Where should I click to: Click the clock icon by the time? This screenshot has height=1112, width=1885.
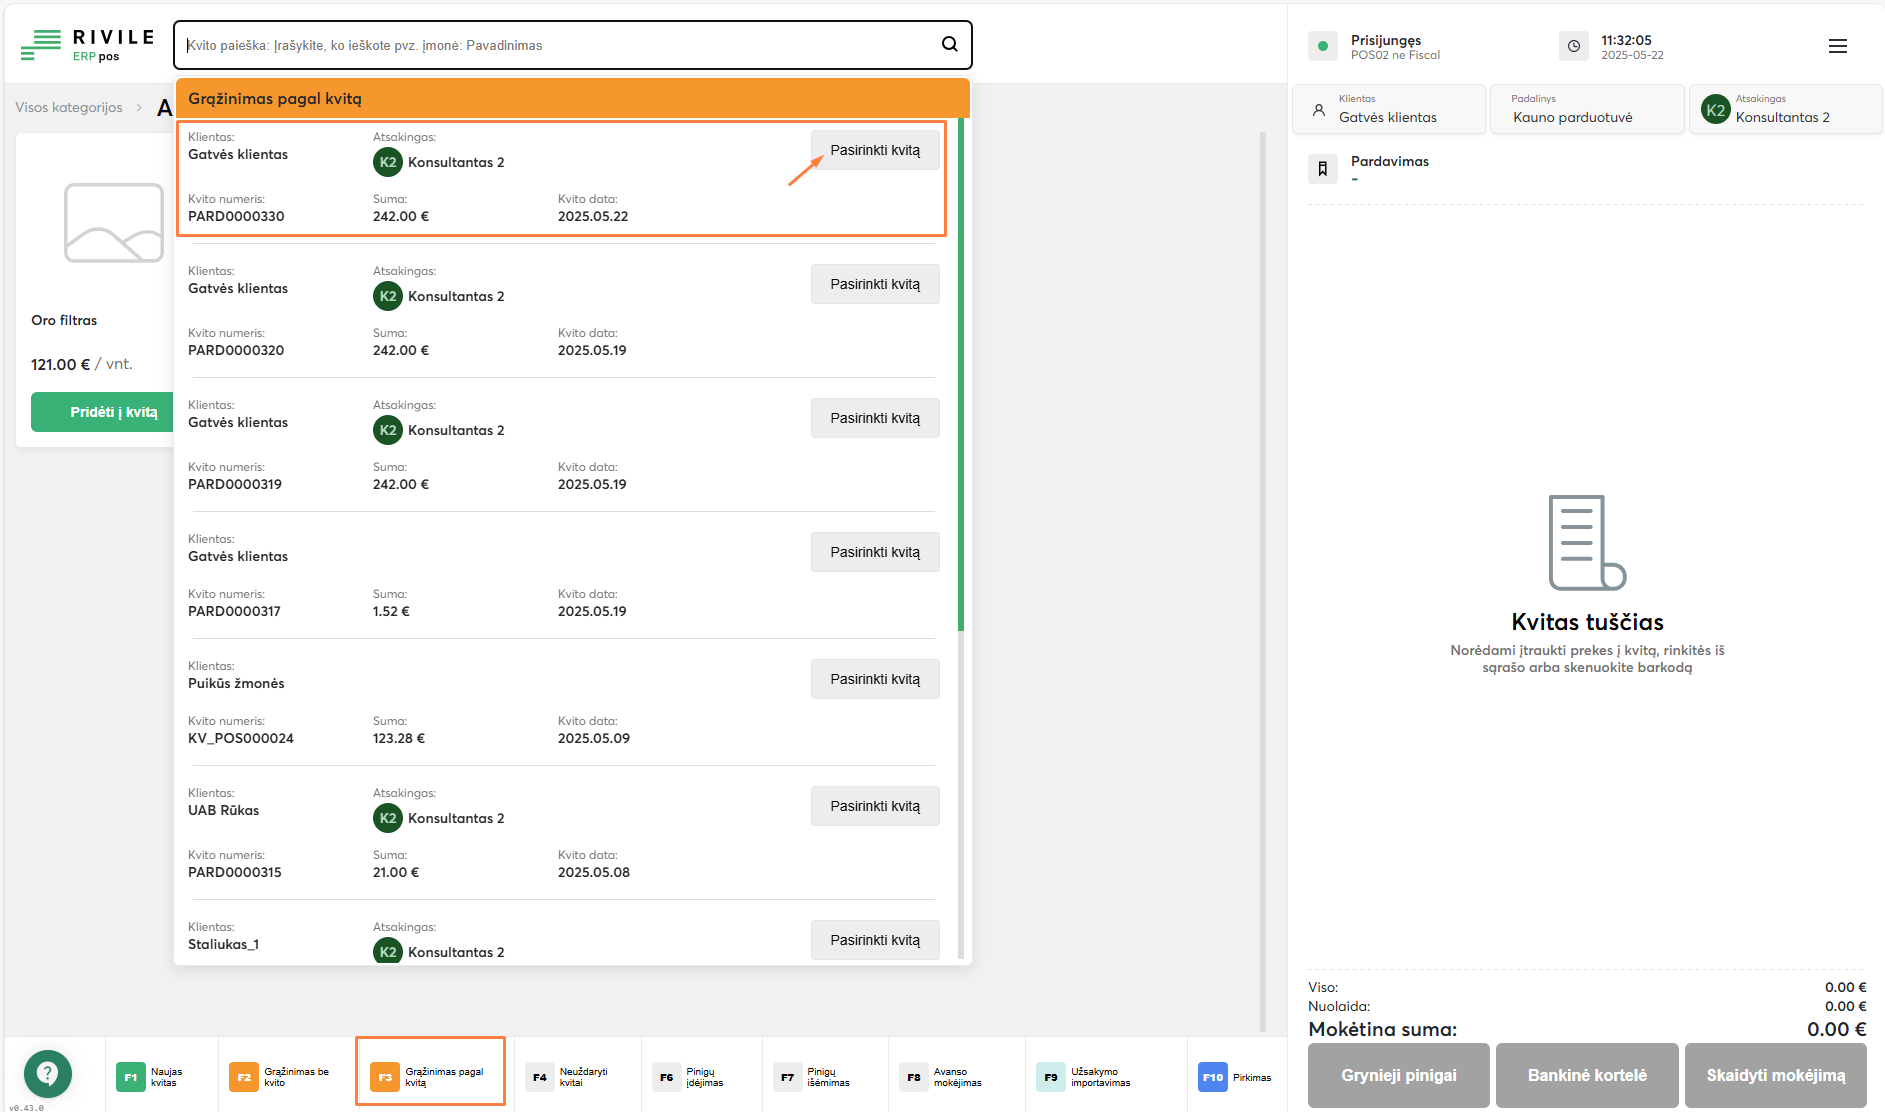click(1573, 46)
